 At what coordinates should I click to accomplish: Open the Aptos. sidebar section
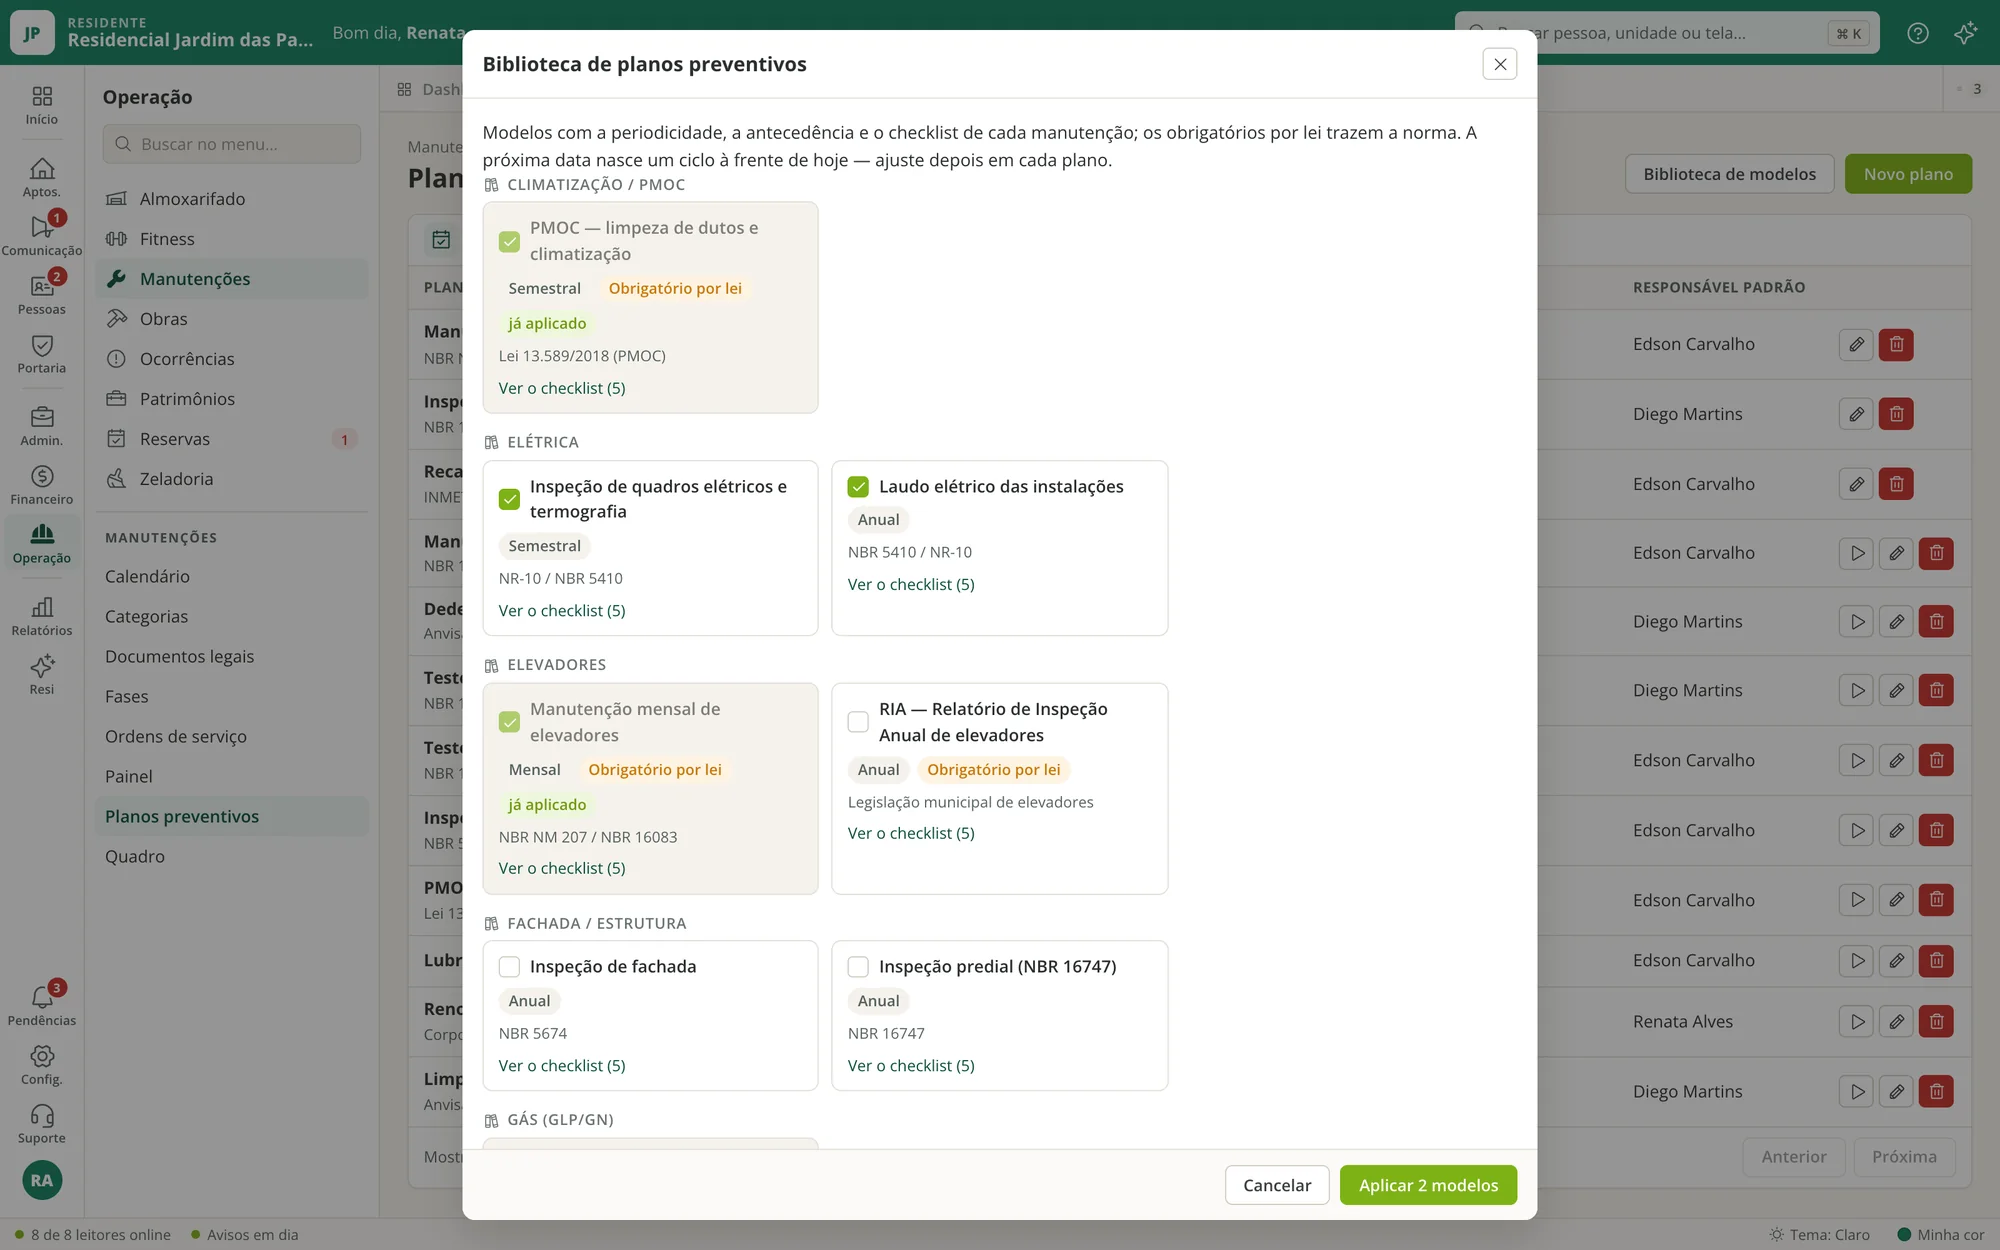[41, 178]
